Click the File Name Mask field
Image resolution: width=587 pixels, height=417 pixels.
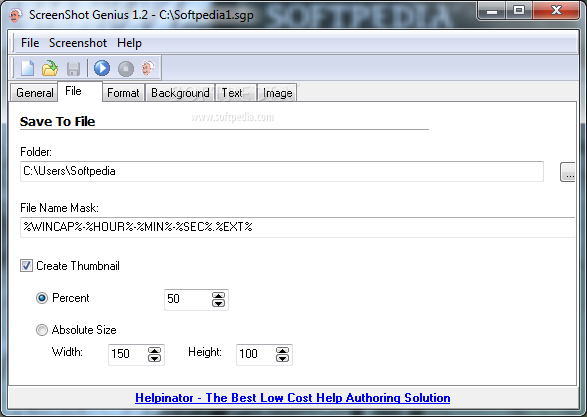point(298,227)
